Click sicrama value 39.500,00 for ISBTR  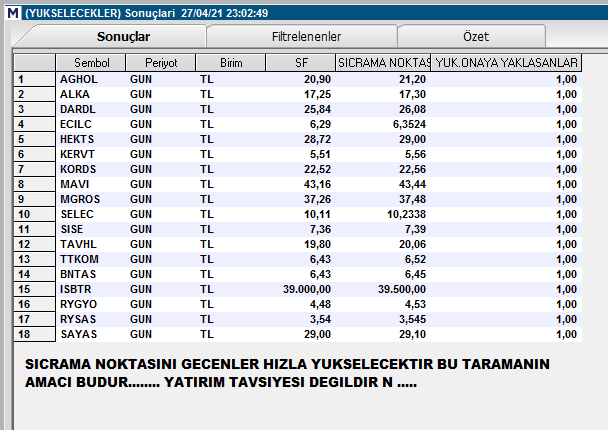click(402, 289)
